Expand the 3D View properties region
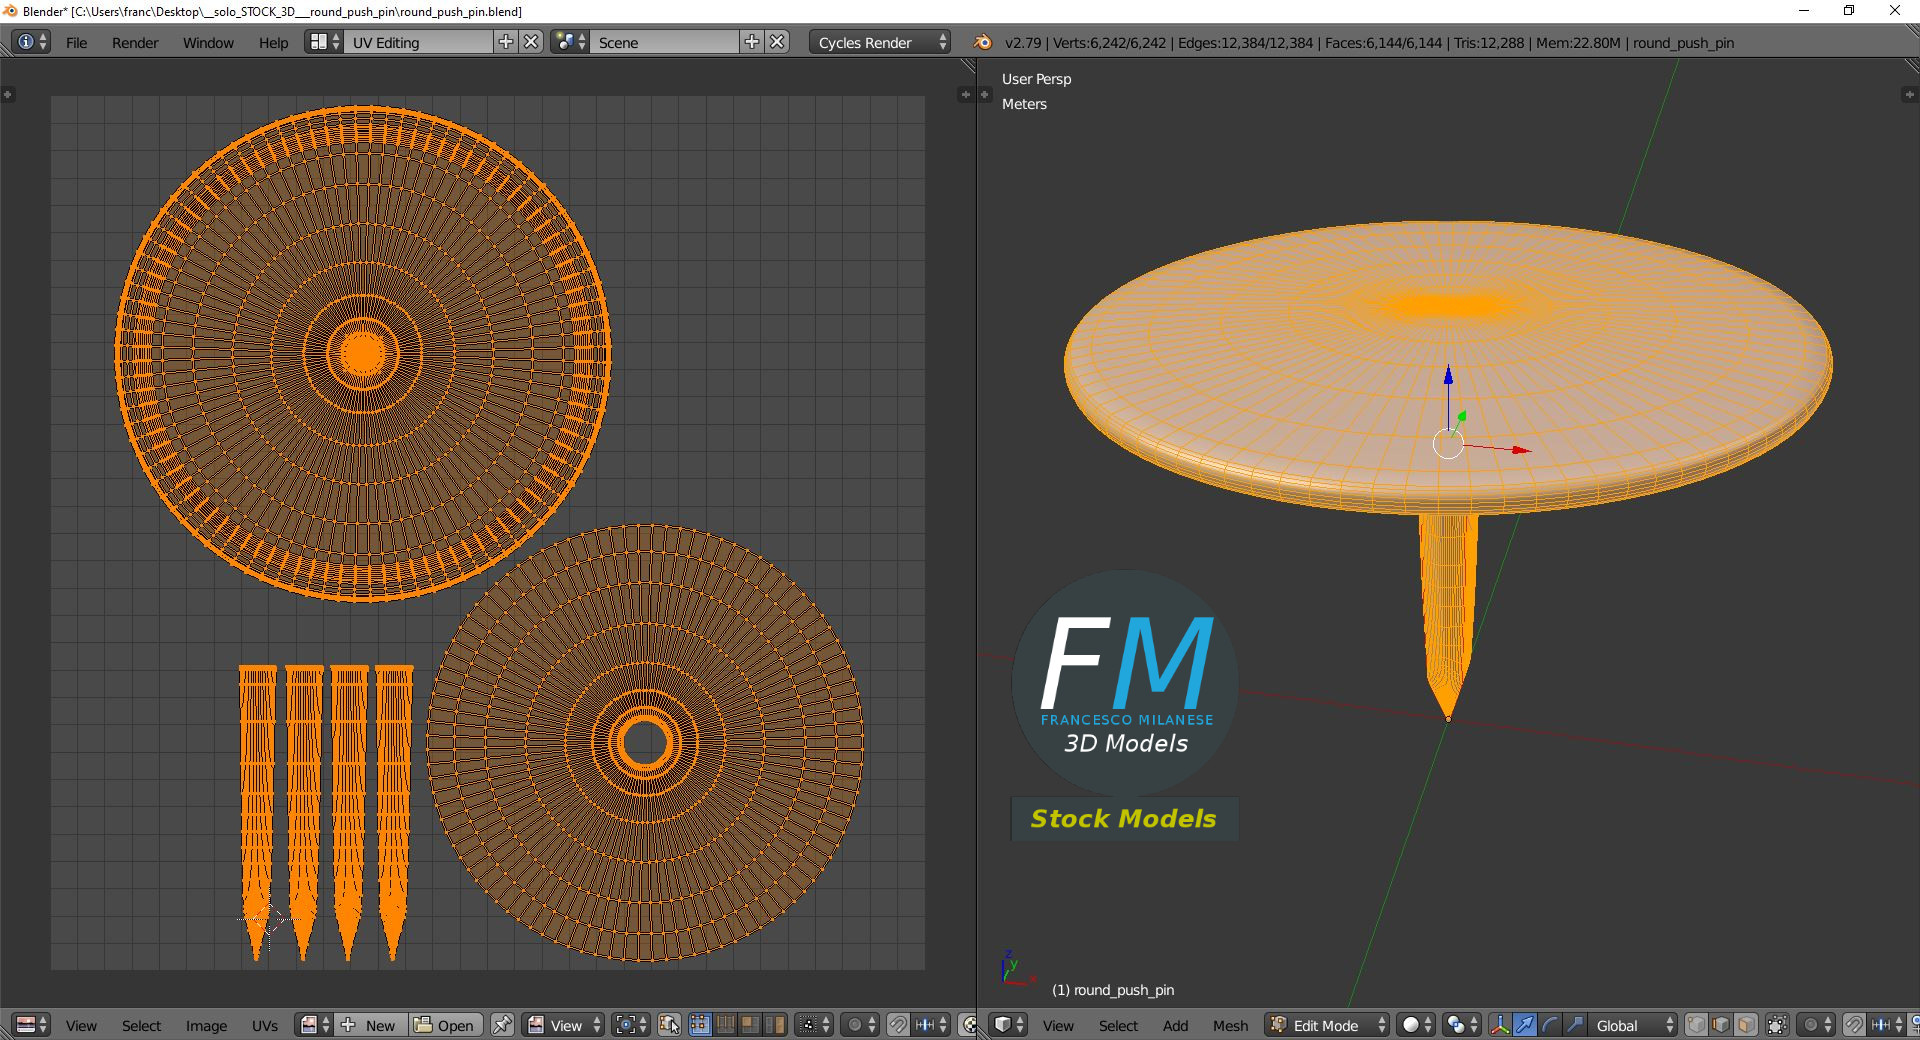Viewport: 1920px width, 1040px height. (1908, 94)
